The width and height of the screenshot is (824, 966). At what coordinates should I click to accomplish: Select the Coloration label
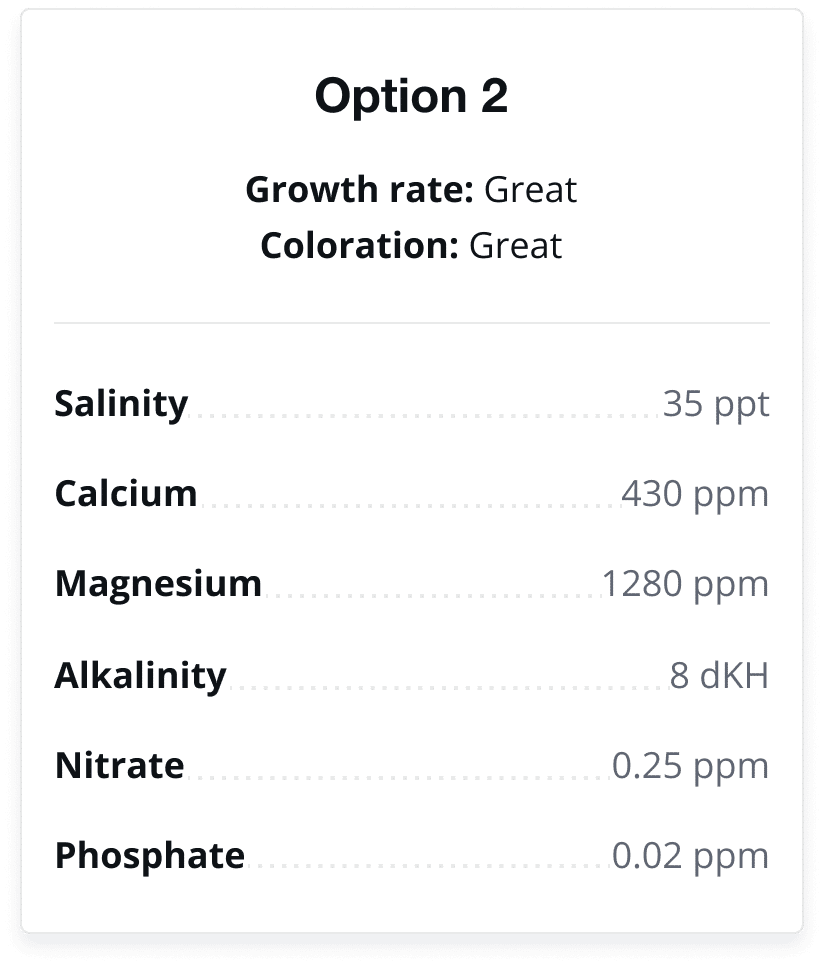(x=360, y=245)
